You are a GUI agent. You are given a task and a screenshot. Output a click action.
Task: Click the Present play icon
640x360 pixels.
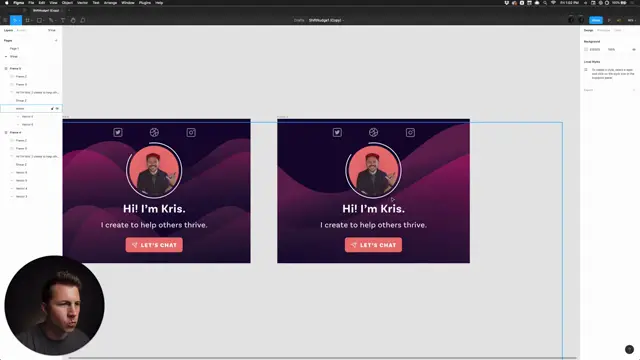[x=609, y=20]
